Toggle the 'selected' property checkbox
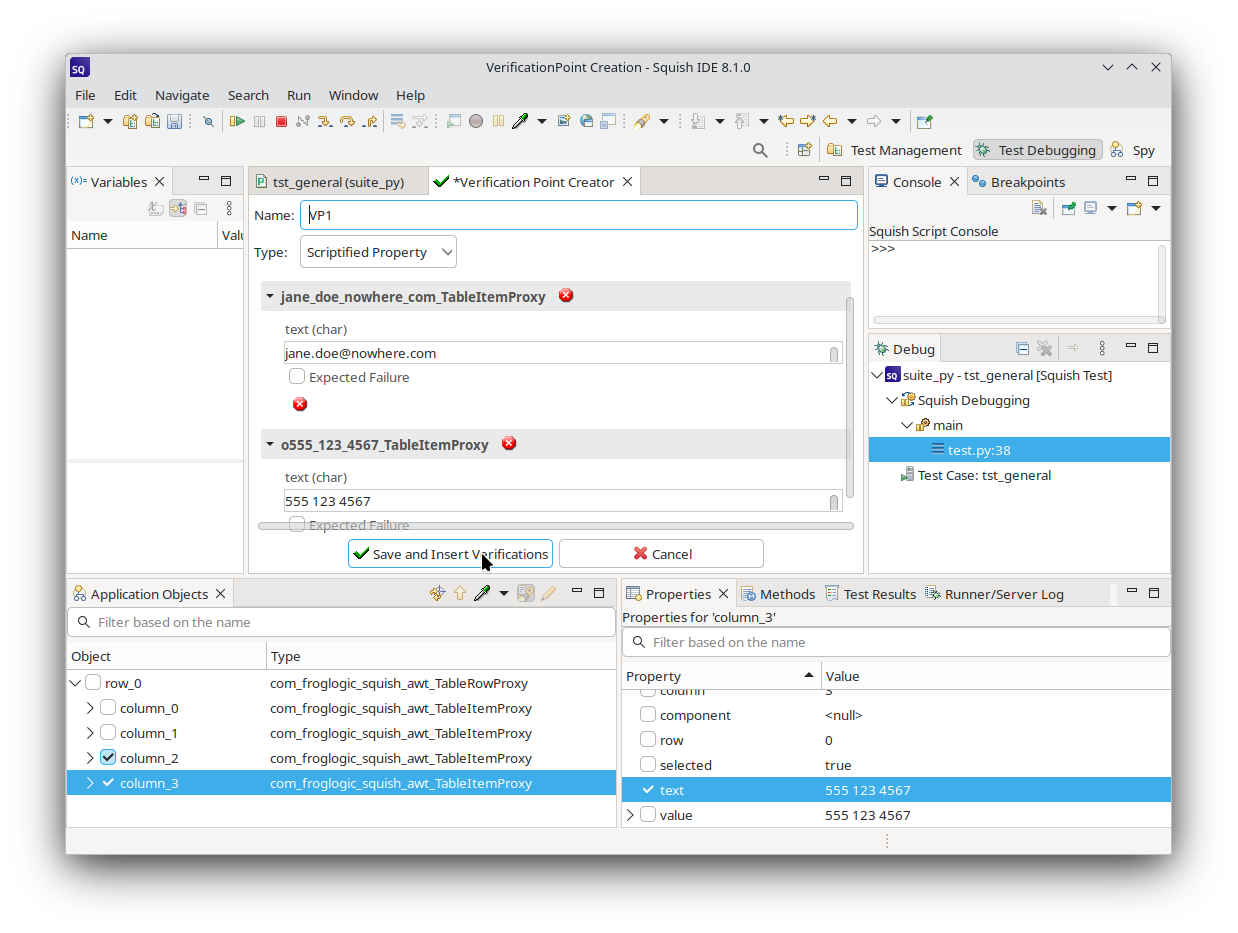The width and height of the screenshot is (1238, 933). pos(648,765)
